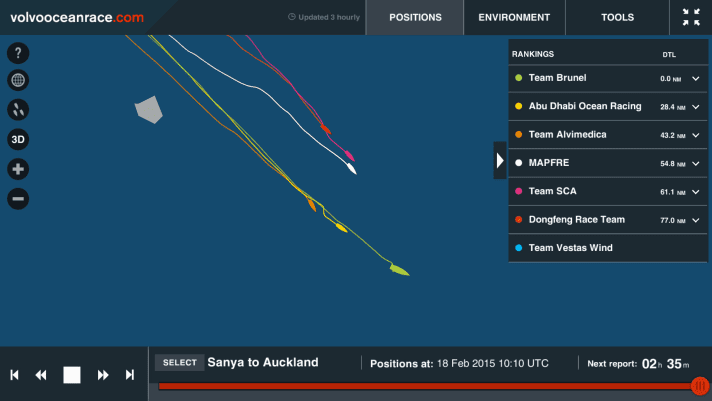Click the Team Alvimedica name
The width and height of the screenshot is (712, 401).
coord(568,134)
